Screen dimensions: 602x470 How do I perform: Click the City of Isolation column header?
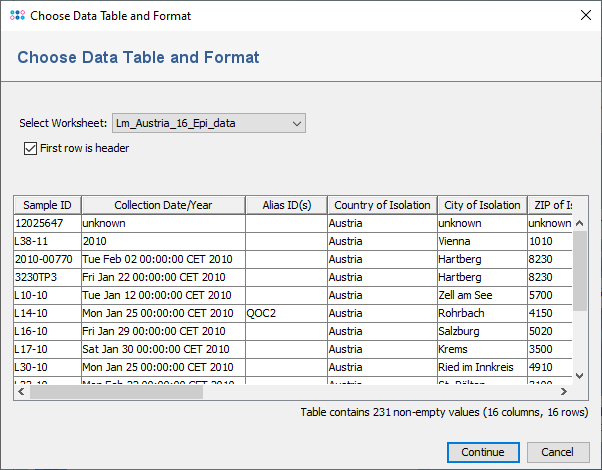tap(481, 205)
